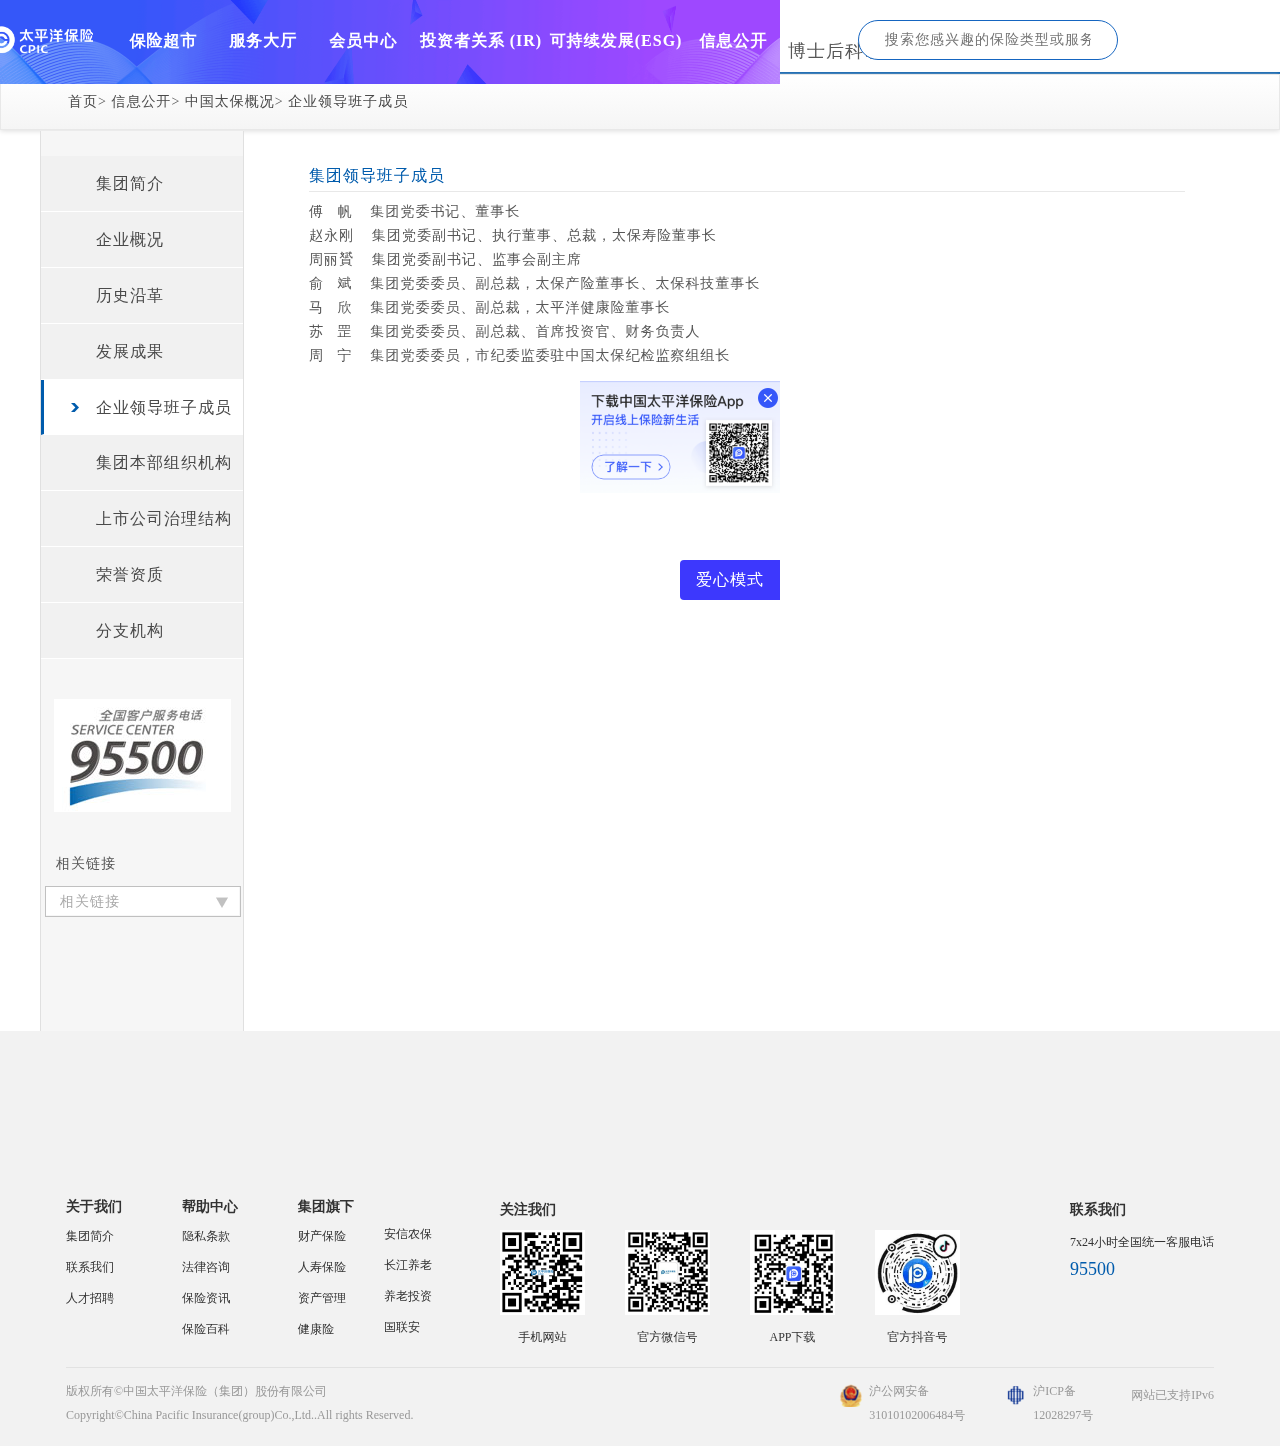Click the 了解一下 button in popup
The image size is (1280, 1446).
tap(631, 467)
